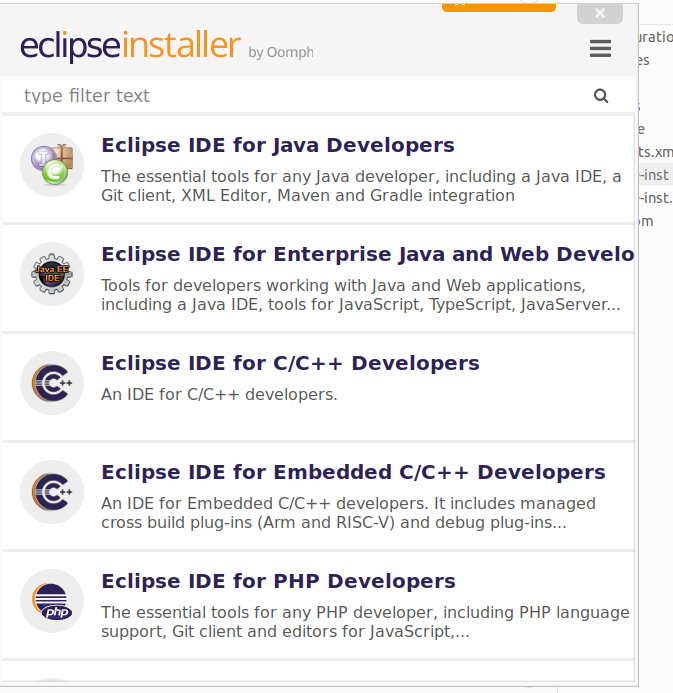The height and width of the screenshot is (693, 673).
Task: Click the eclipseinstaller by Oomph logo
Action: click(x=167, y=46)
